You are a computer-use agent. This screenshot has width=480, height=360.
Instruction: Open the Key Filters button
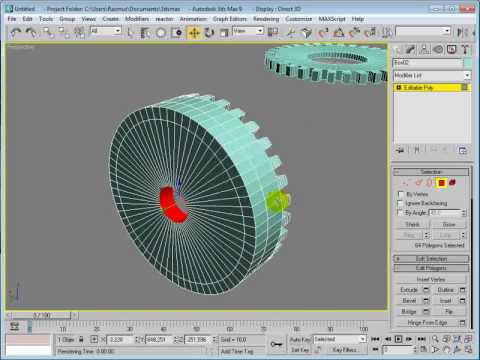pyautogui.click(x=344, y=350)
